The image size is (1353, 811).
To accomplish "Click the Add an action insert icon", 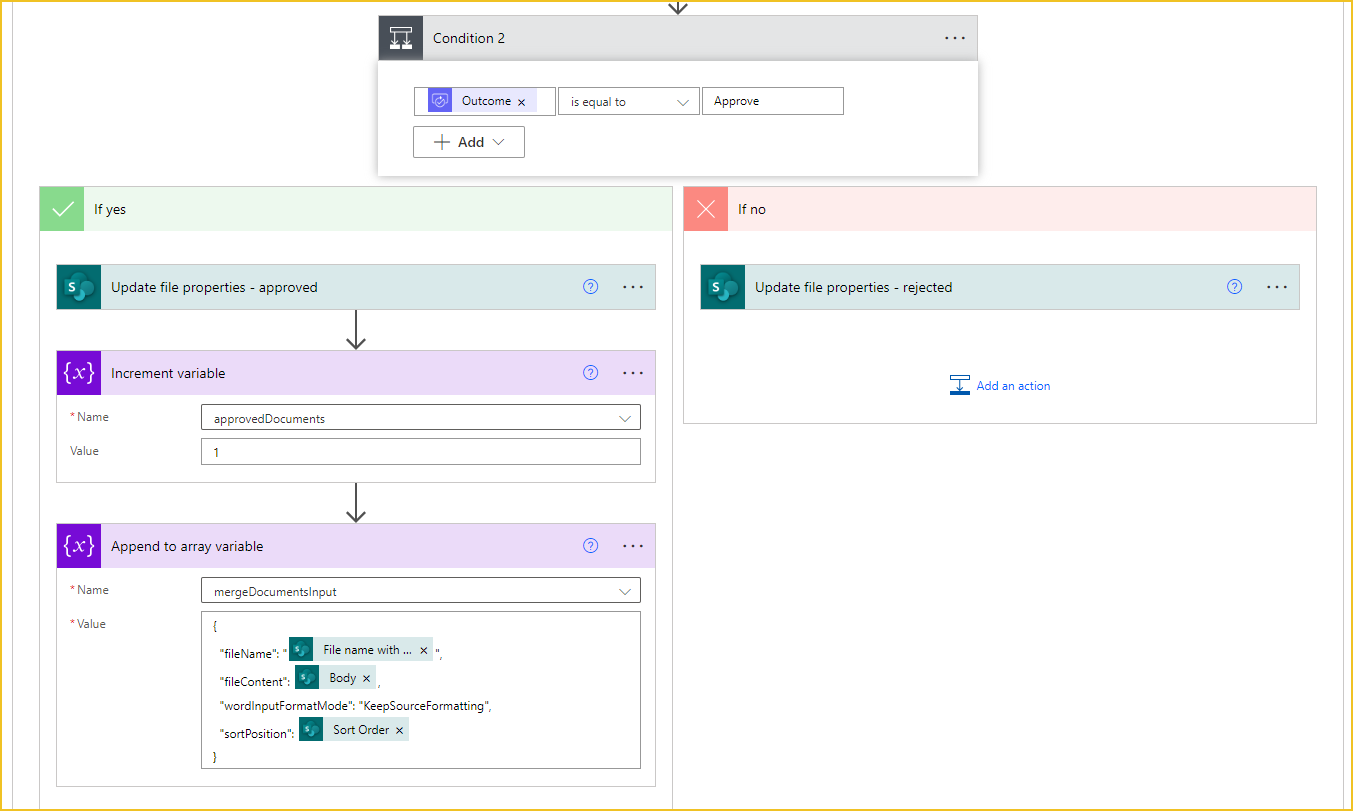I will click(960, 385).
